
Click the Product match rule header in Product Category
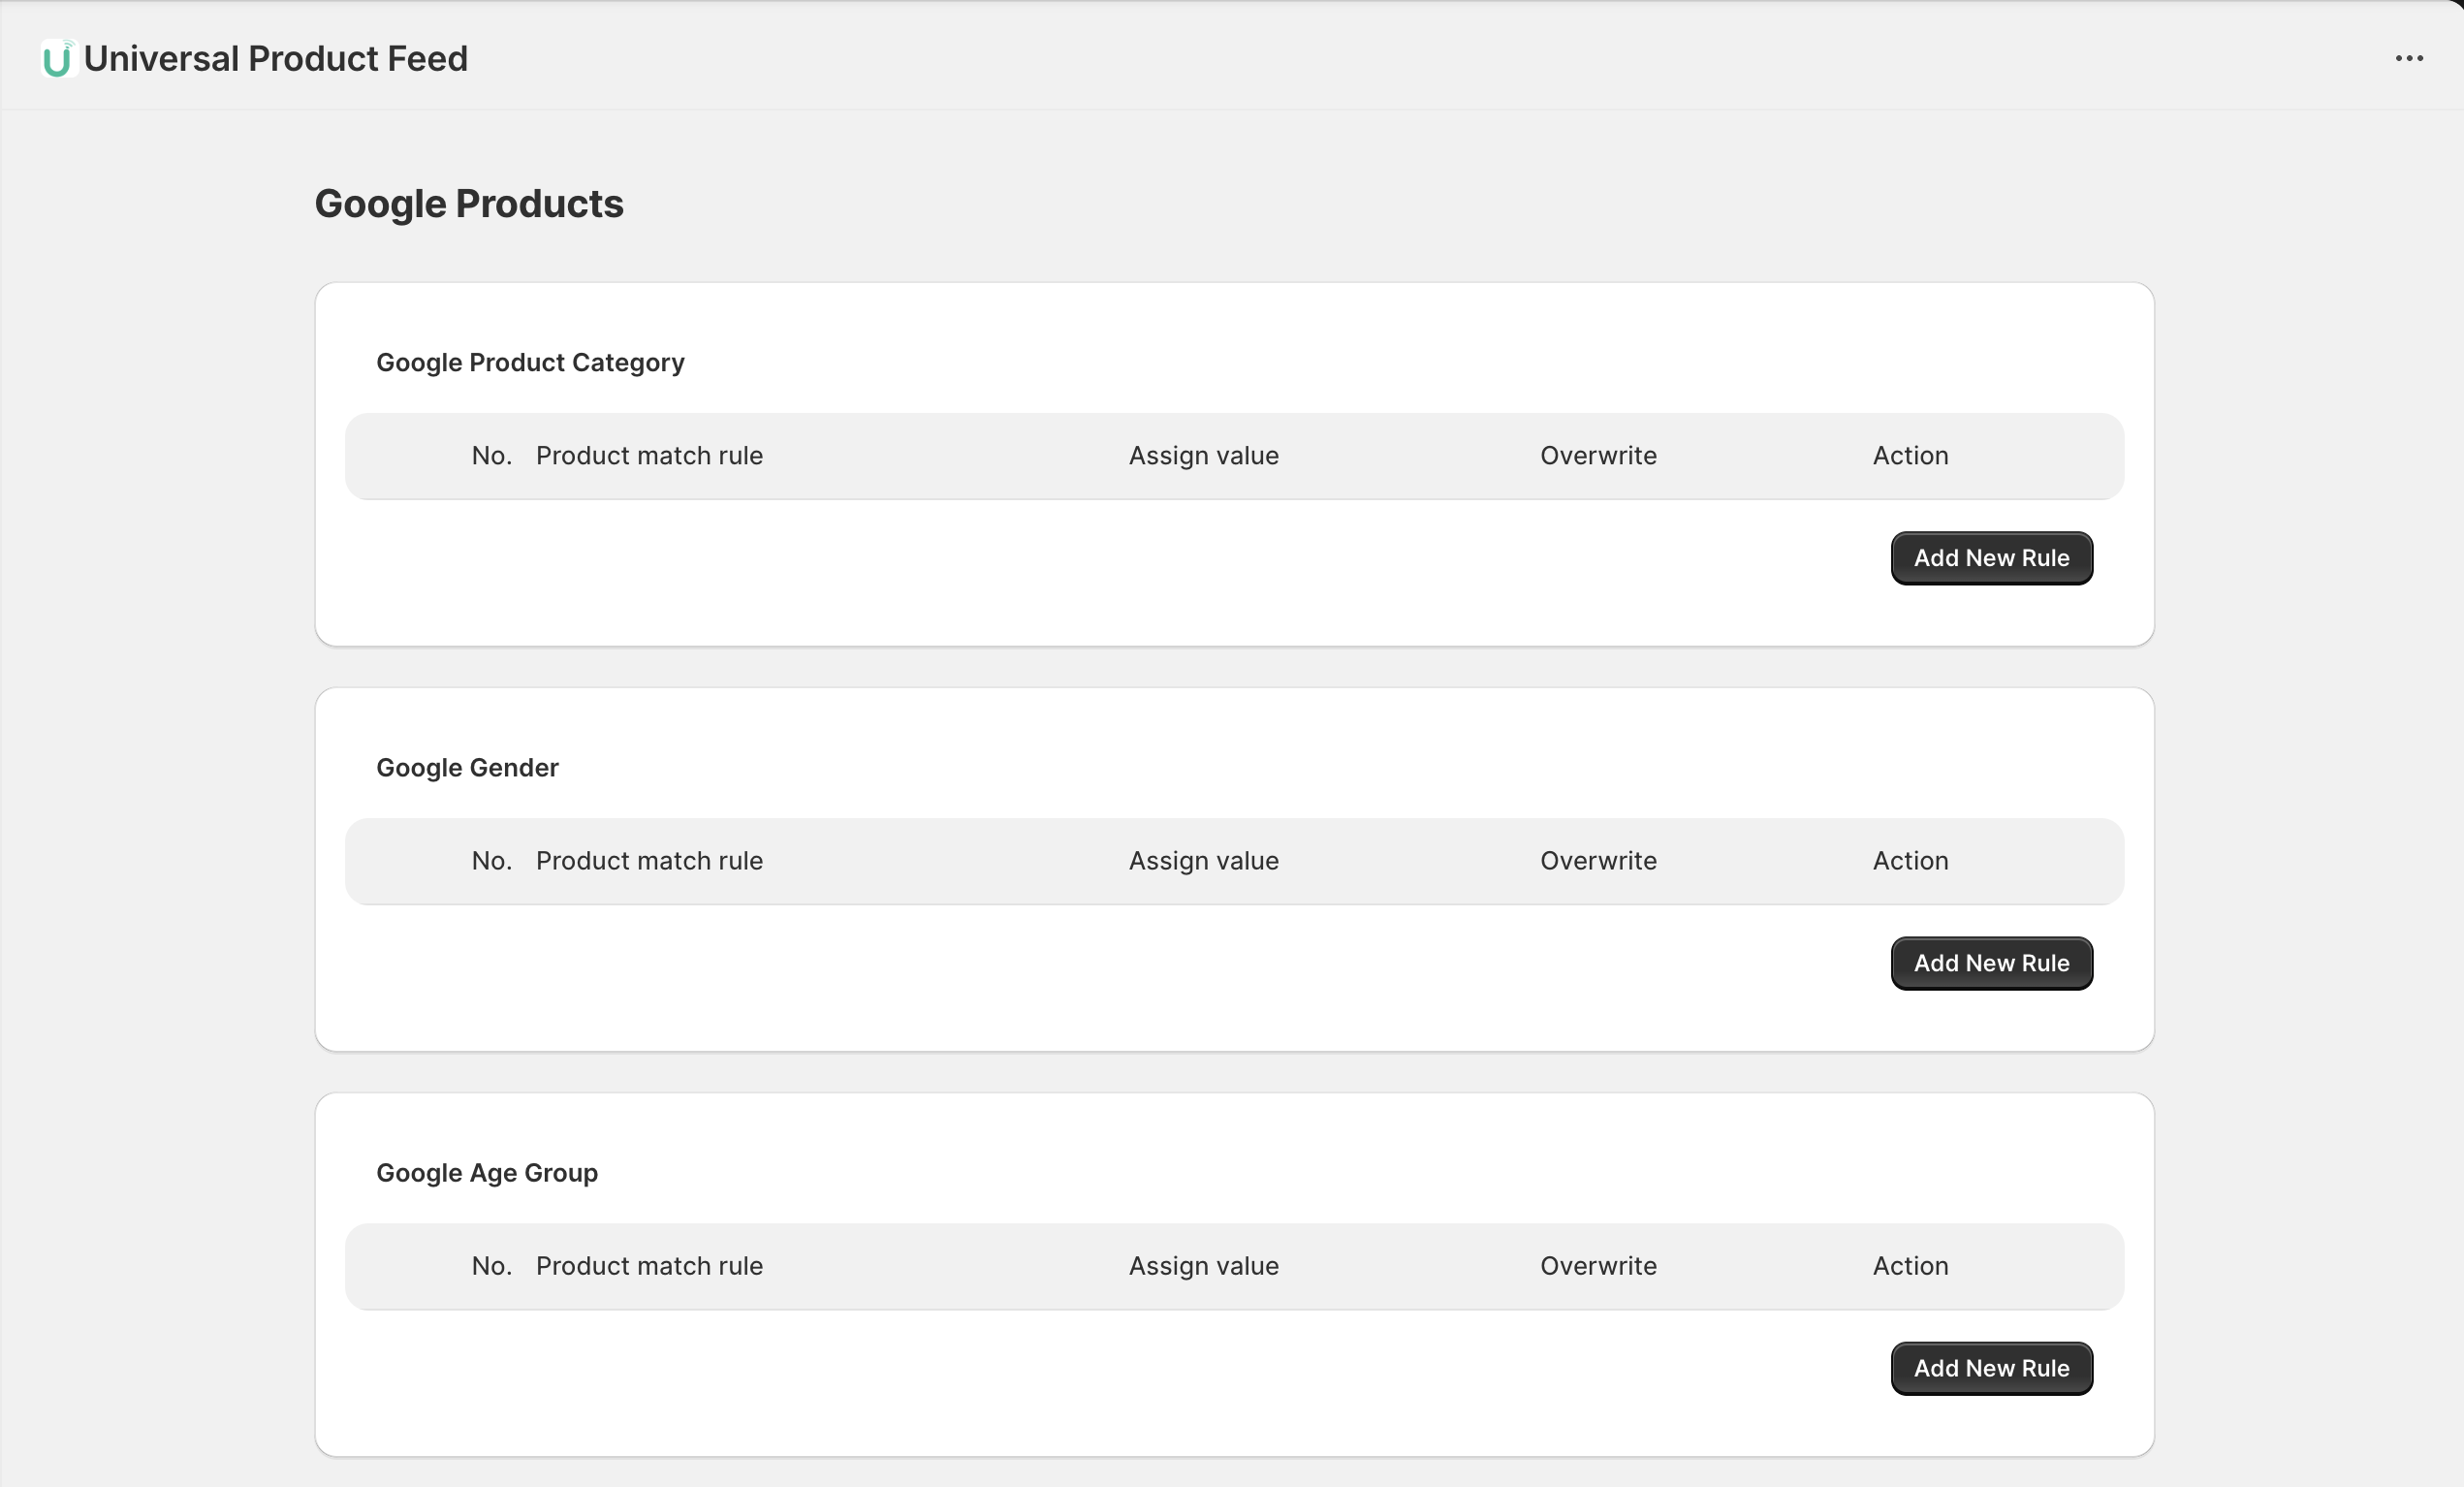point(649,455)
